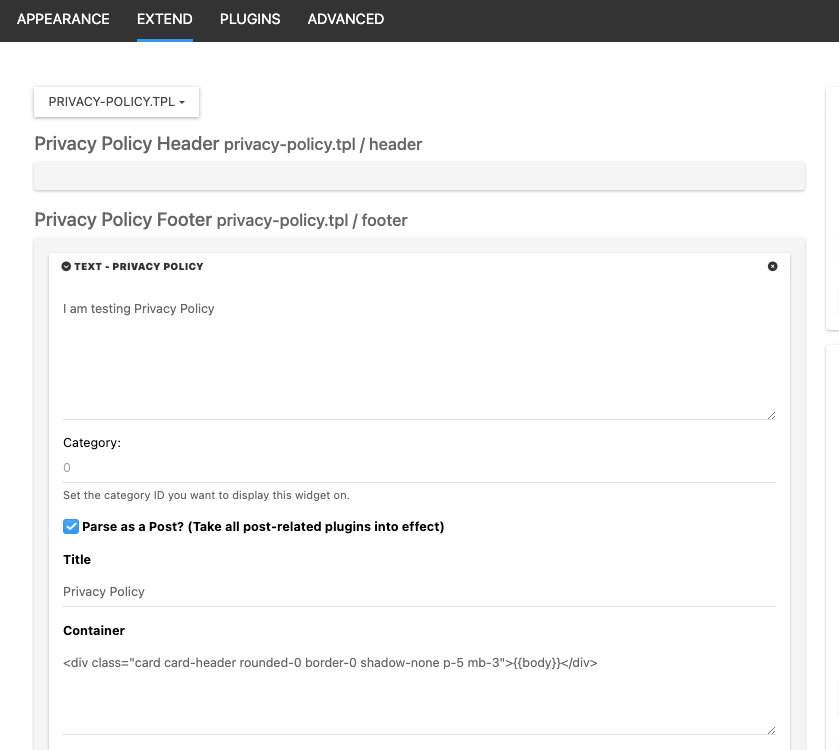Click the empty Privacy Policy Header widget area

click(x=419, y=176)
